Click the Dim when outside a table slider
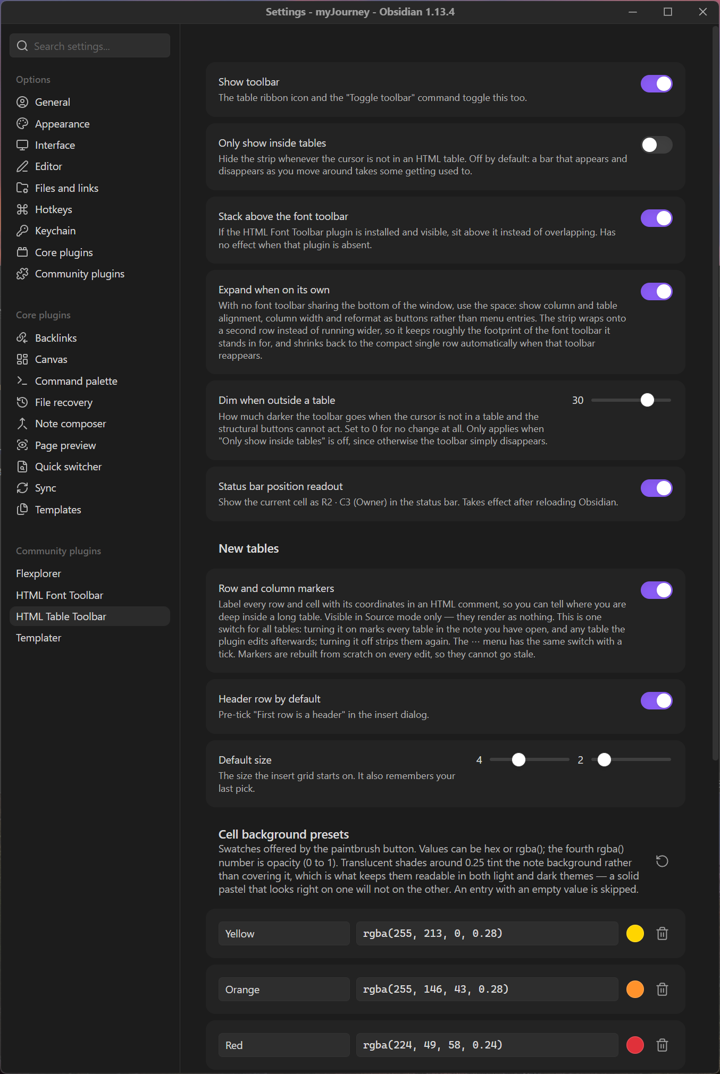 (631, 400)
